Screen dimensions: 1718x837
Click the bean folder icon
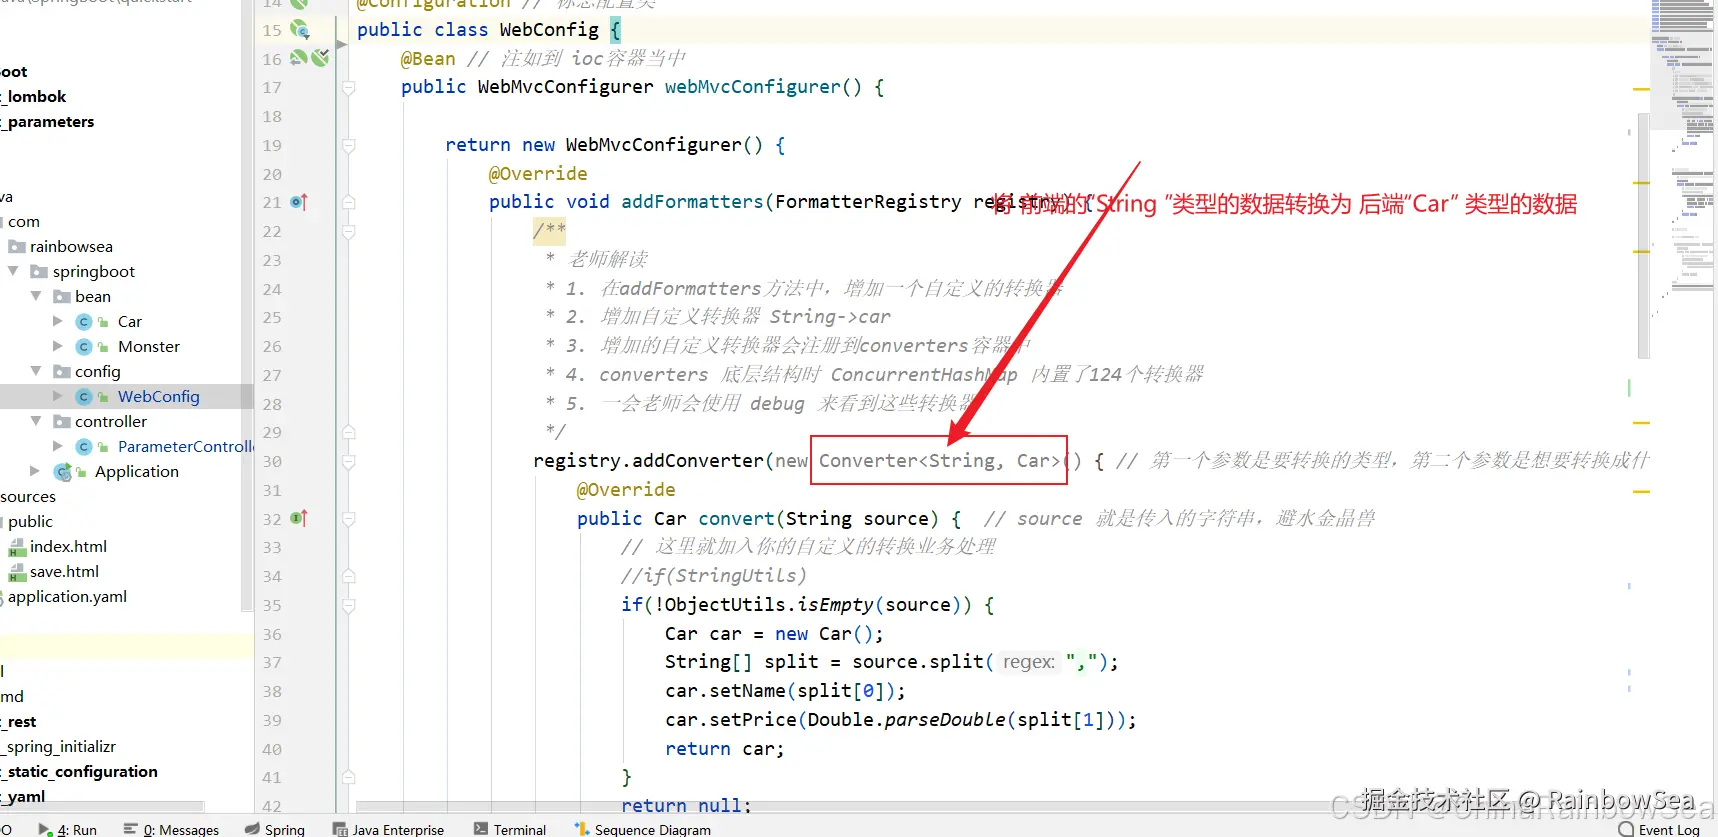(x=62, y=297)
